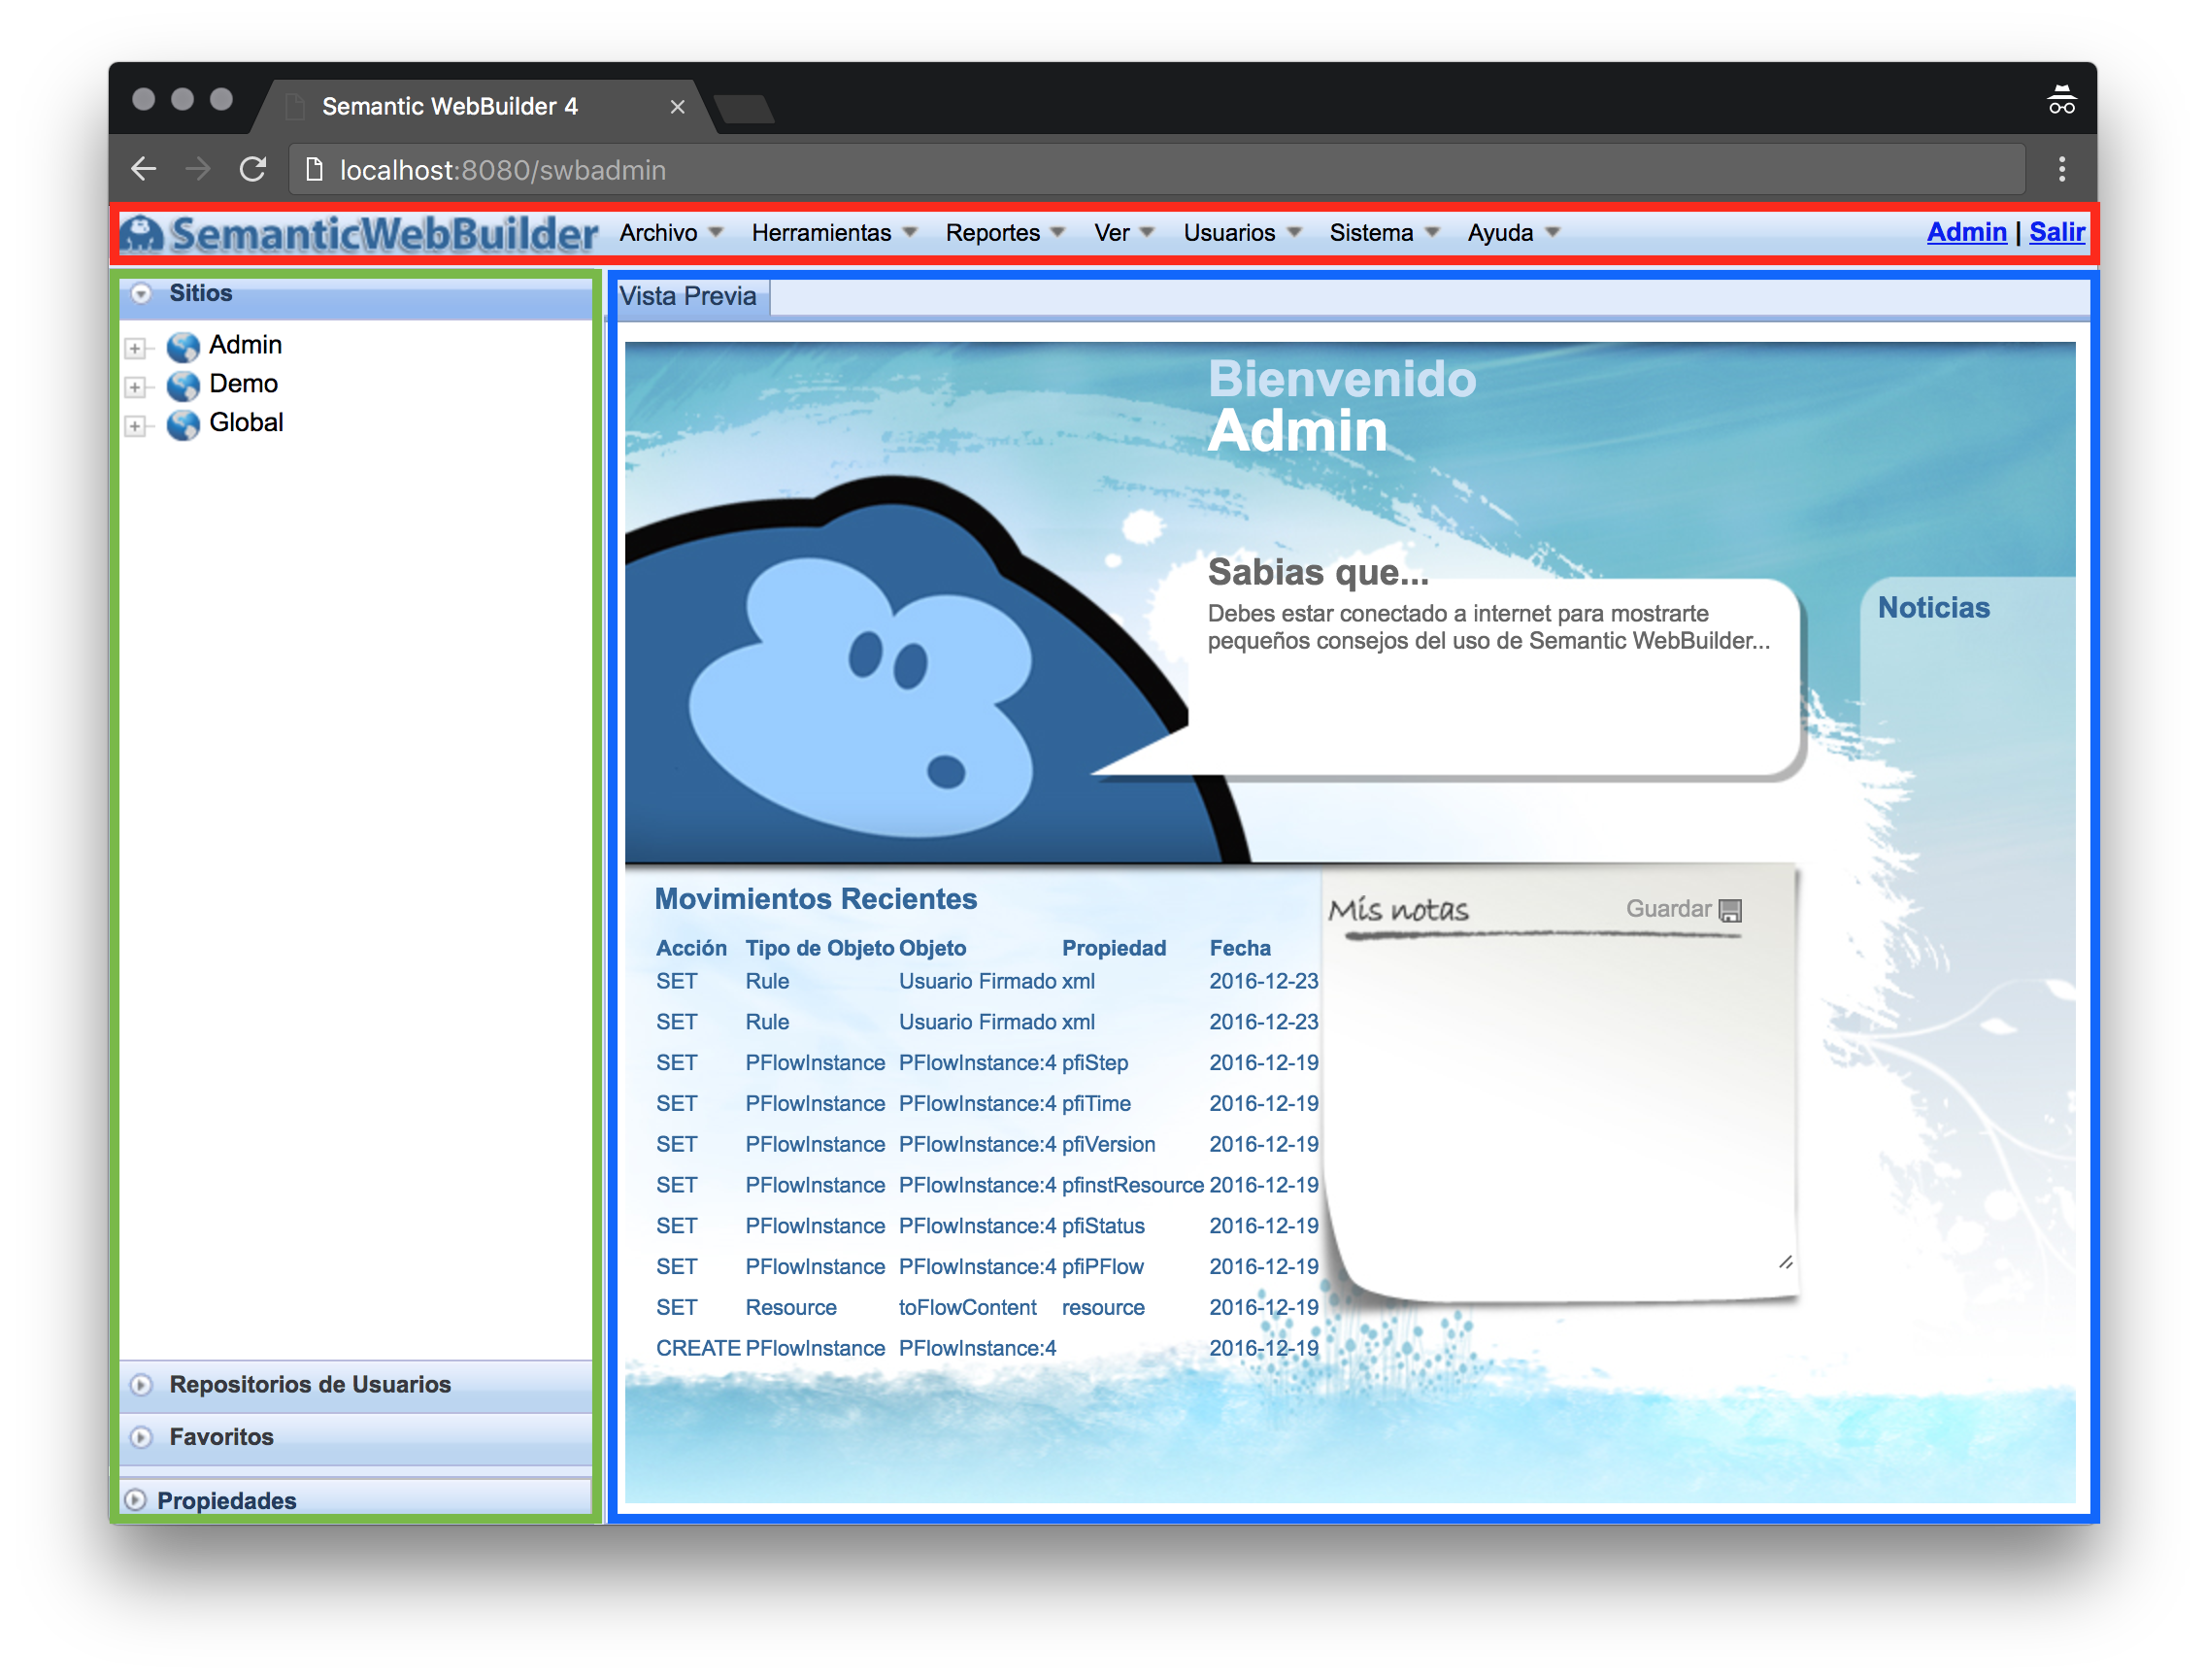Image resolution: width=2206 pixels, height=1680 pixels.
Task: Select the Admin site in the tree
Action: pyautogui.click(x=245, y=346)
